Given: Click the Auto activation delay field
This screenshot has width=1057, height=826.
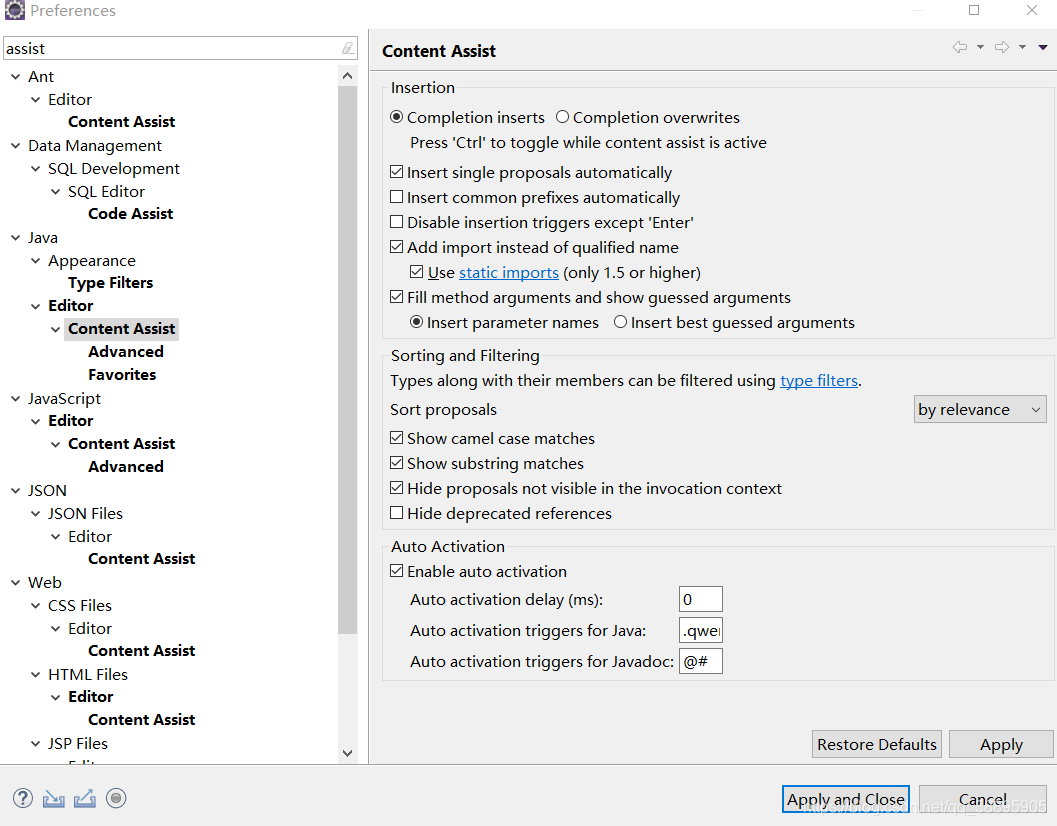Looking at the screenshot, I should click(x=700, y=599).
